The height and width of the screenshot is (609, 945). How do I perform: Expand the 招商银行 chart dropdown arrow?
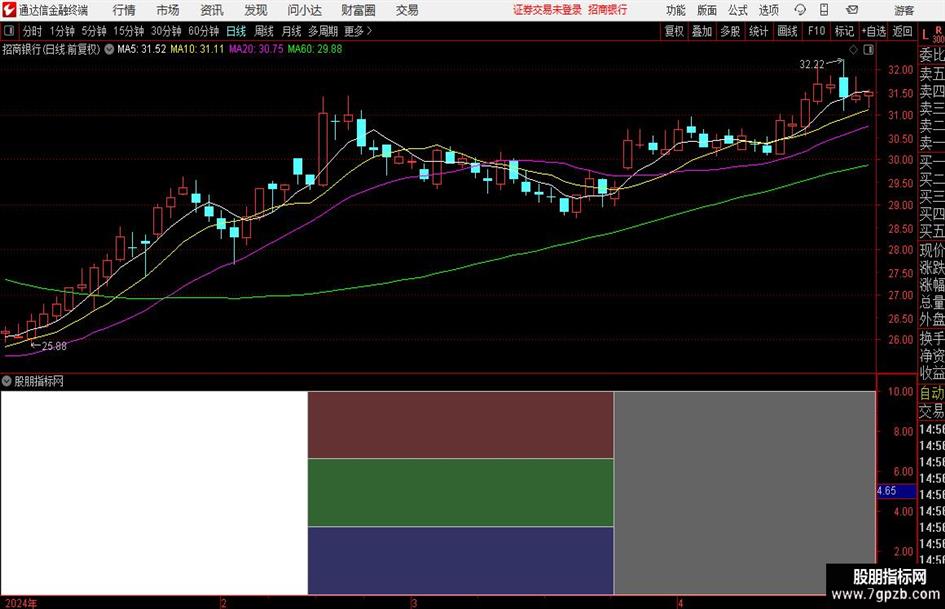109,49
